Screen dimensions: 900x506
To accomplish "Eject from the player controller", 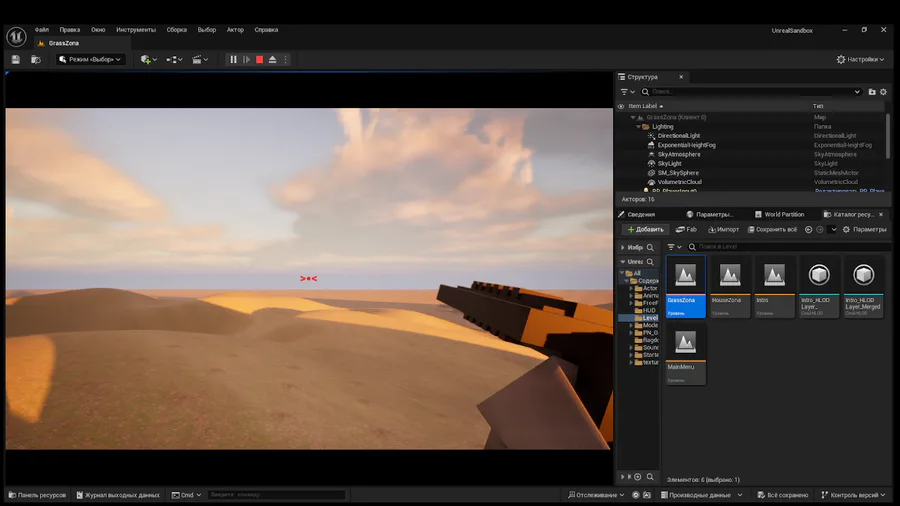I will tap(273, 60).
